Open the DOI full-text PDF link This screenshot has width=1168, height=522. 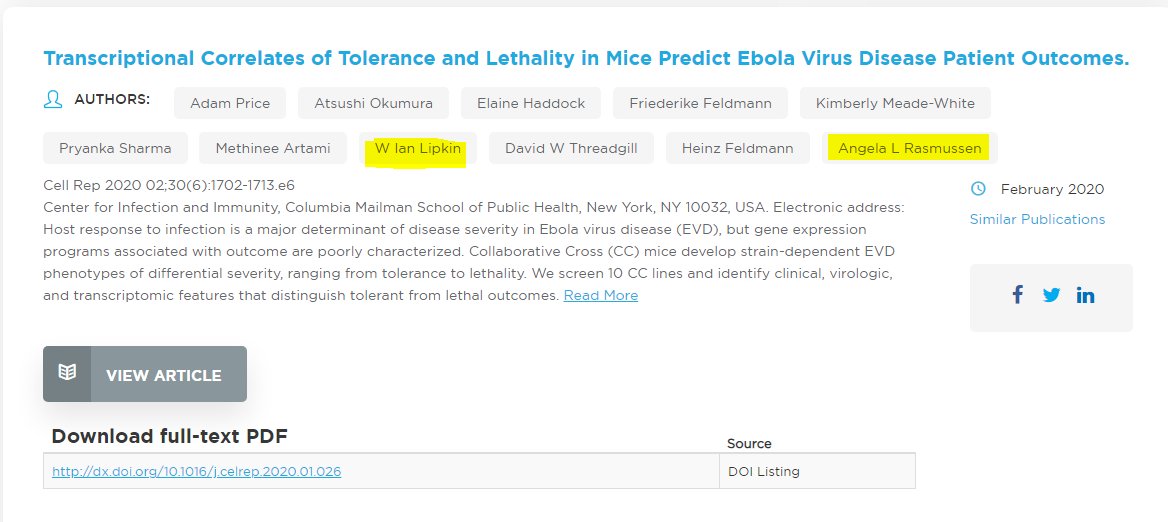click(x=196, y=471)
